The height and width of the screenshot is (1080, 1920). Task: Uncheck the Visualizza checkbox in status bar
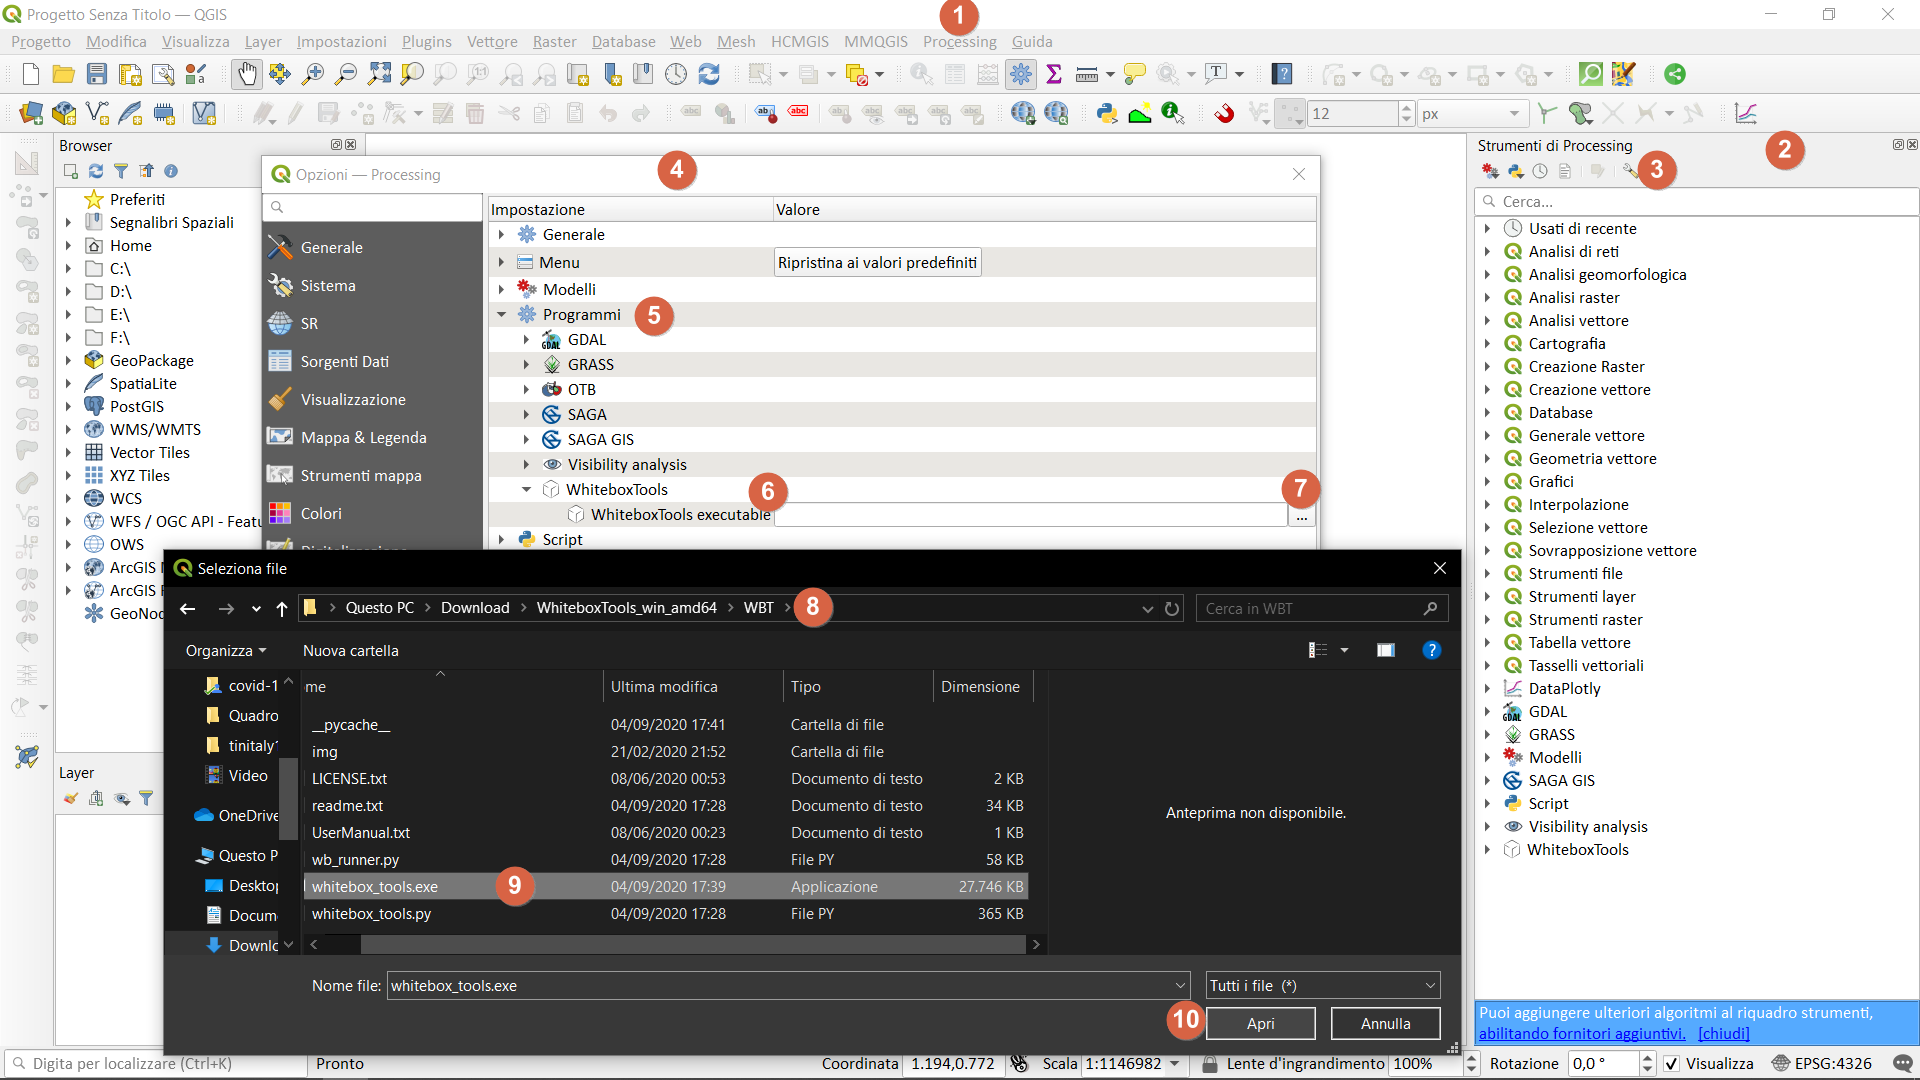pyautogui.click(x=1673, y=1064)
